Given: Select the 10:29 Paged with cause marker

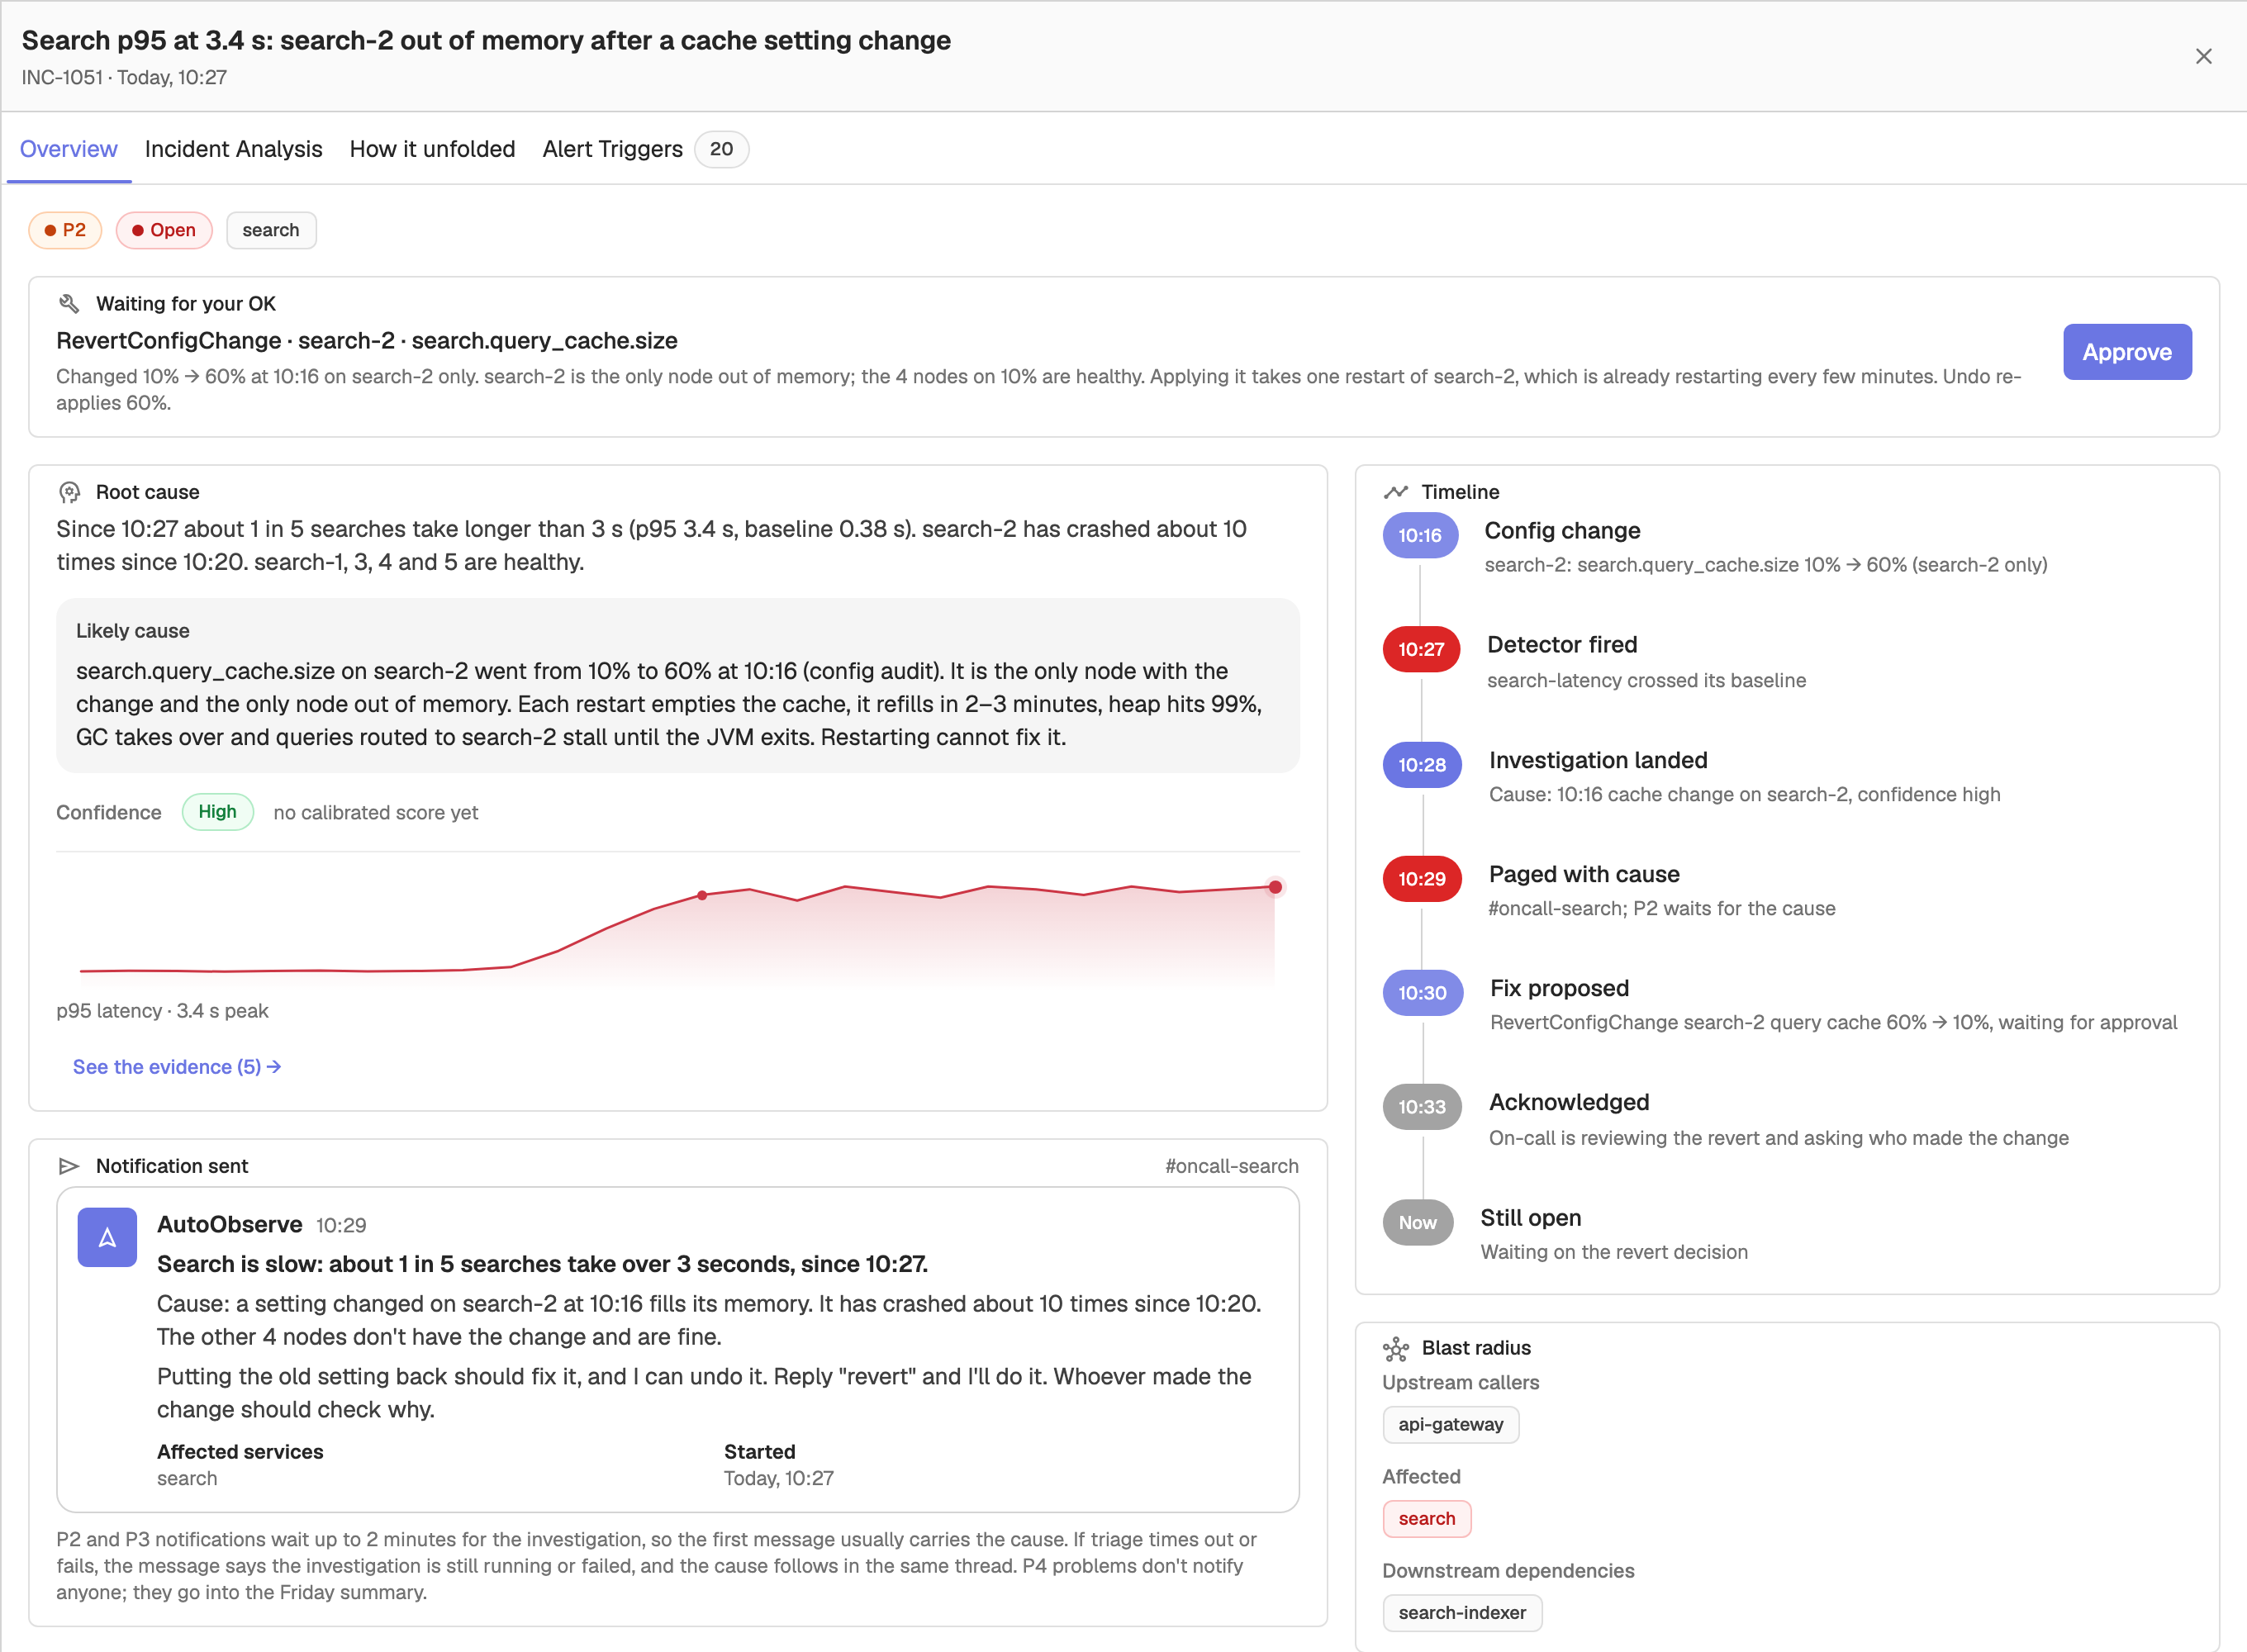Looking at the screenshot, I should click(x=1422, y=879).
